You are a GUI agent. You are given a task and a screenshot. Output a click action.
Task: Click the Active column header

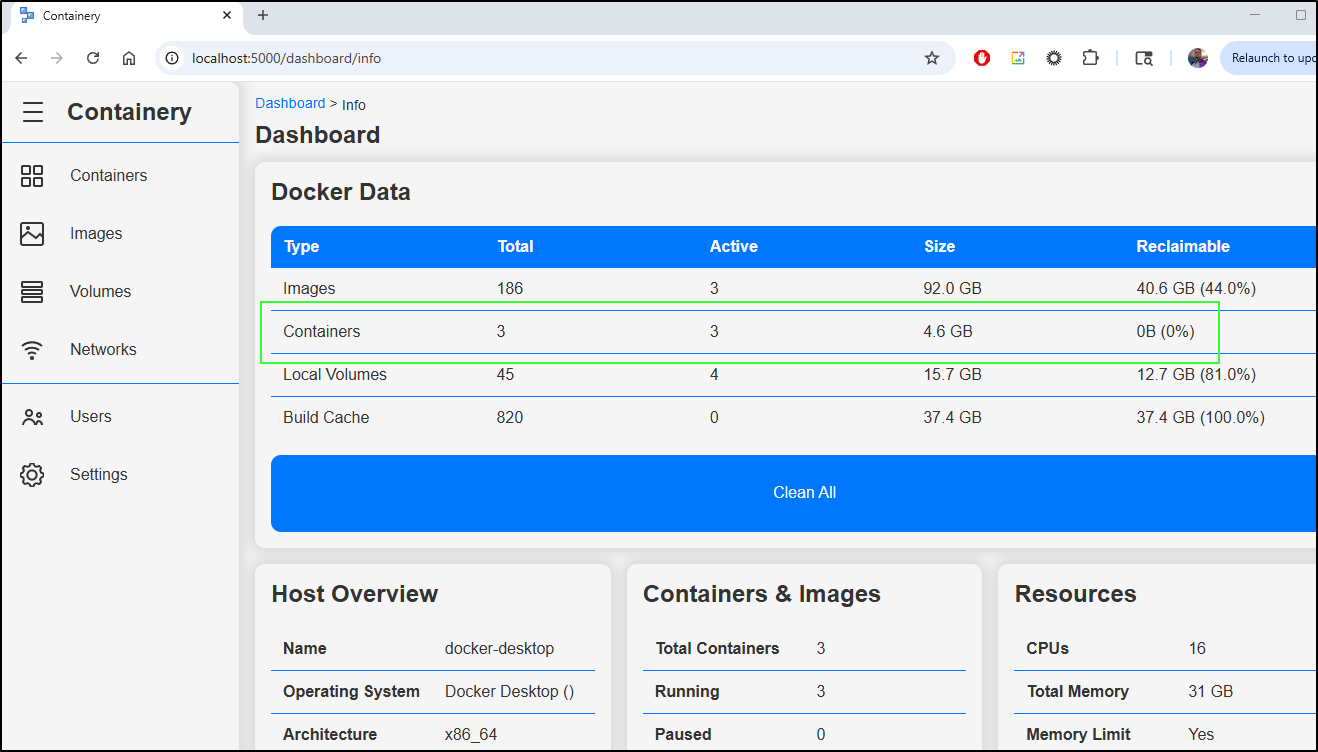[734, 247]
